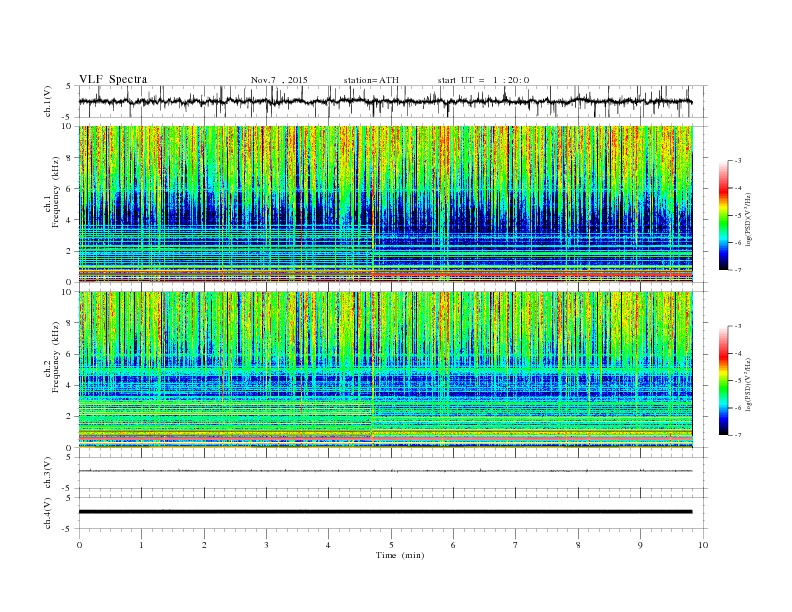Click the ch.1 "Frequency (kHz)" axis label
The image size is (792, 612).
point(55,192)
